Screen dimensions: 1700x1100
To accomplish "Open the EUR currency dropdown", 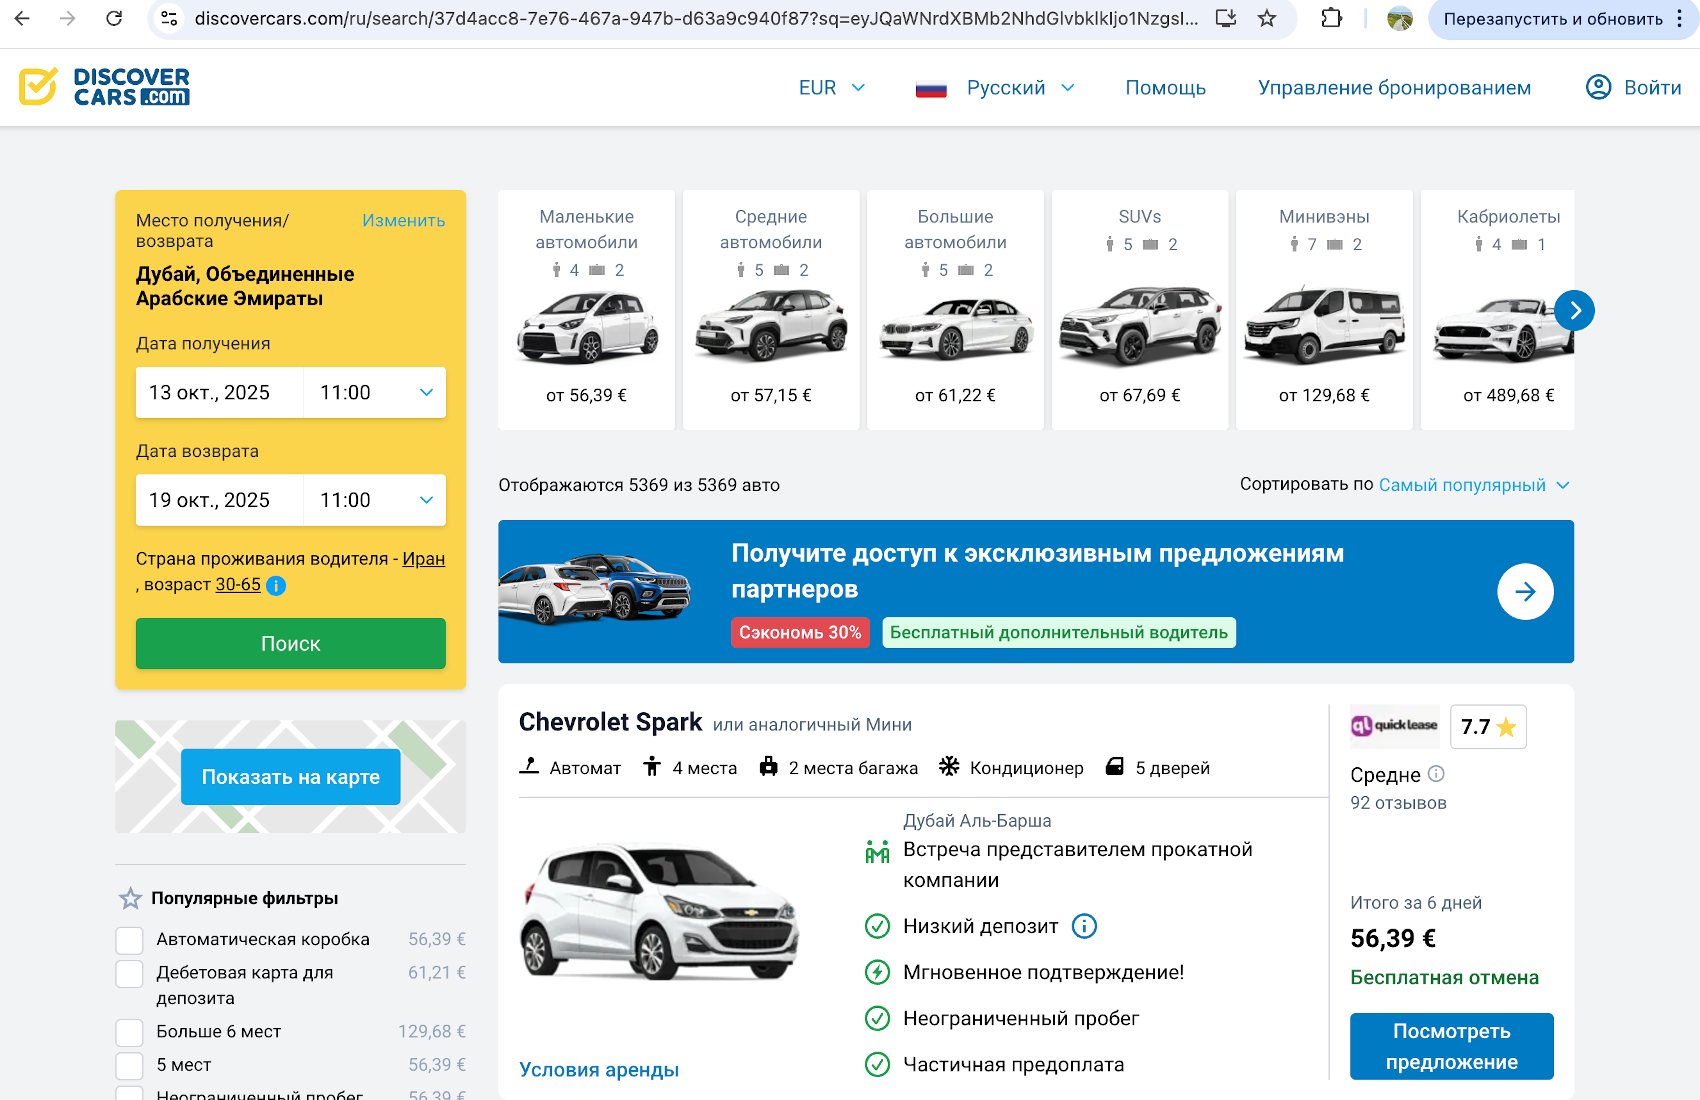I will (831, 88).
